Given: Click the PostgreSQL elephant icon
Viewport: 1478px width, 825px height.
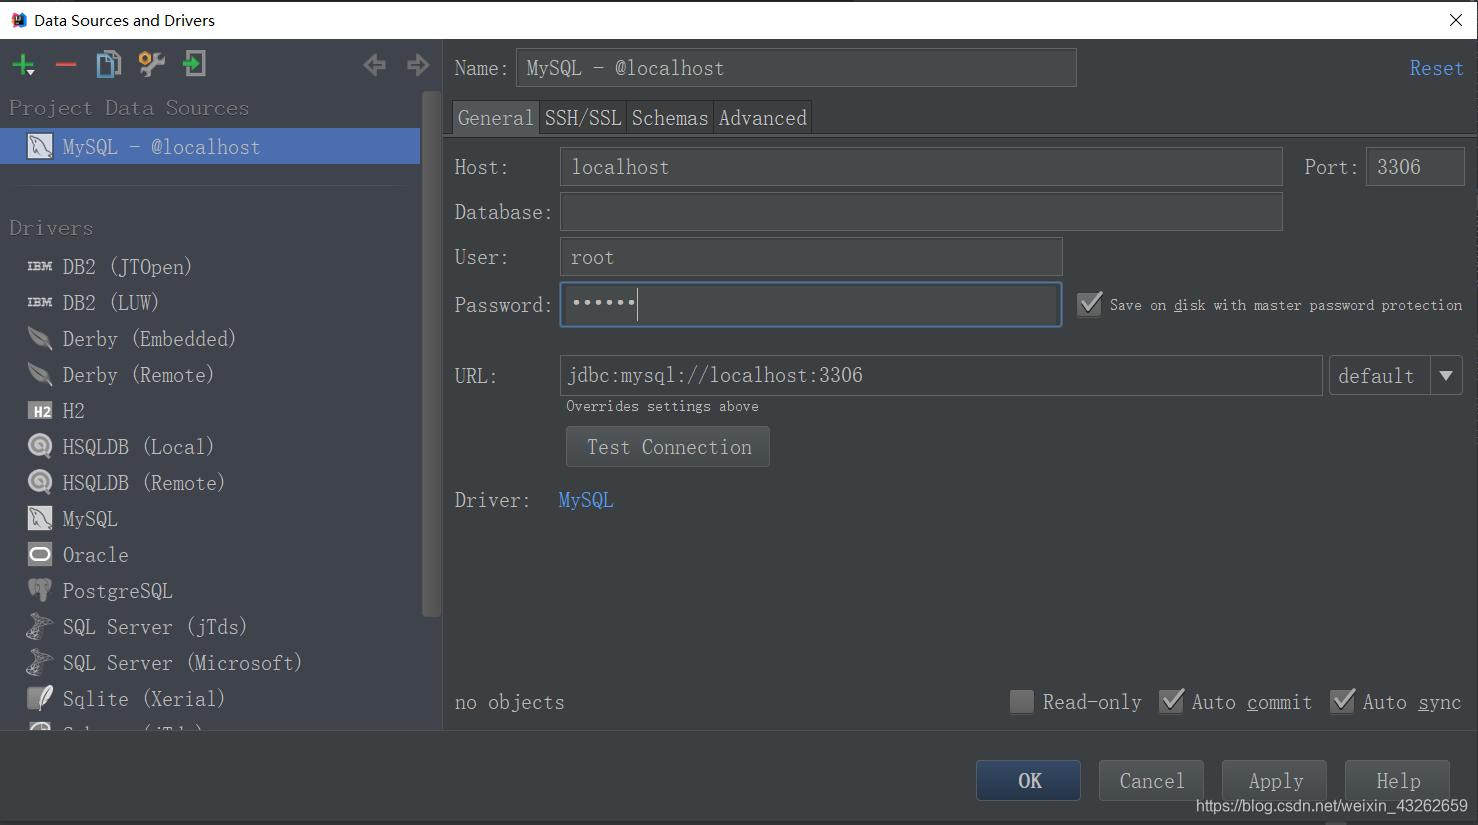Looking at the screenshot, I should pos(40,590).
